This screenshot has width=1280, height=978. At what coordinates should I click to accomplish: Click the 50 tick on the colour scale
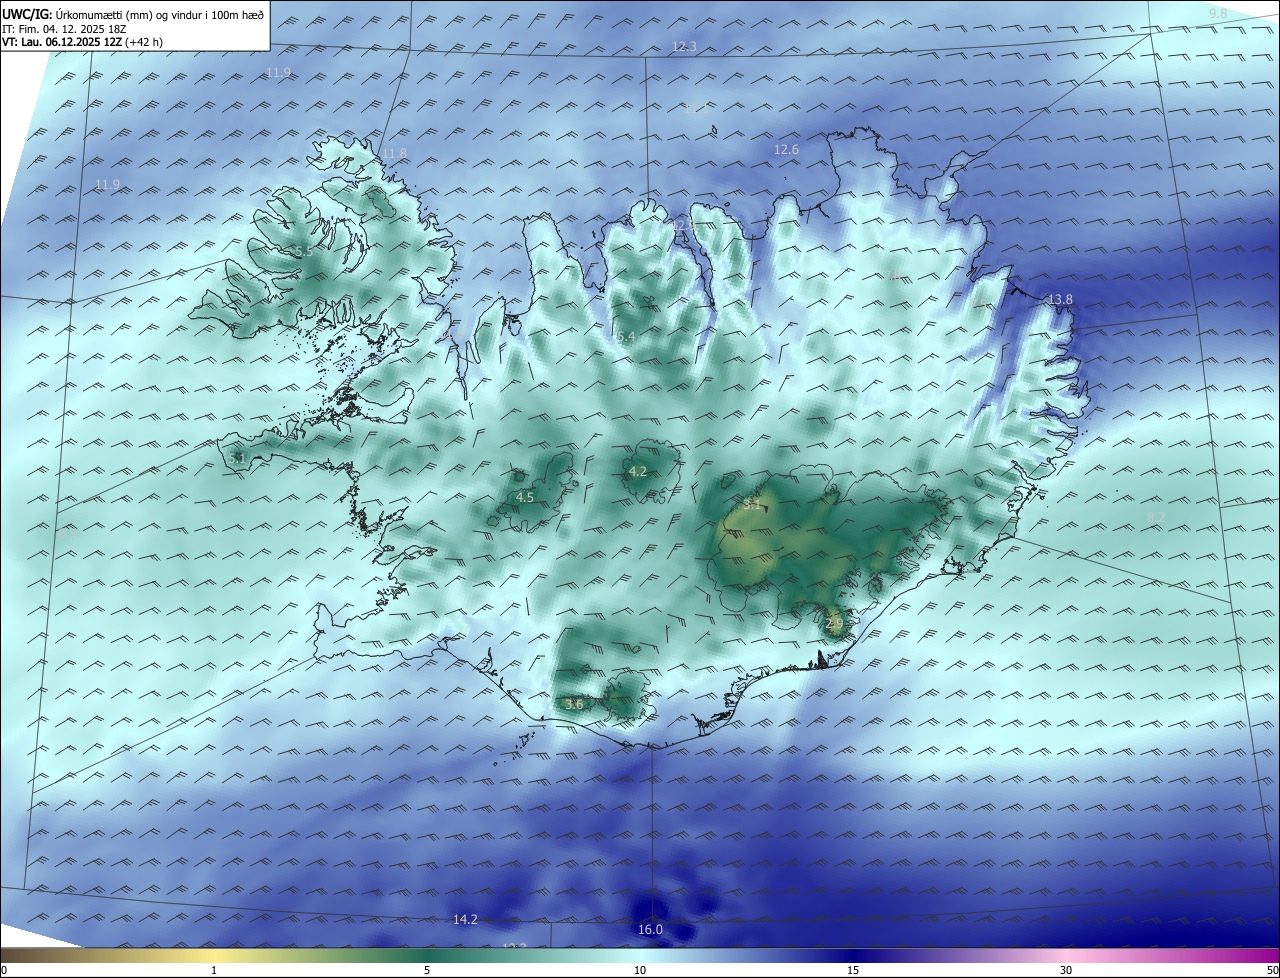pos(1273,970)
